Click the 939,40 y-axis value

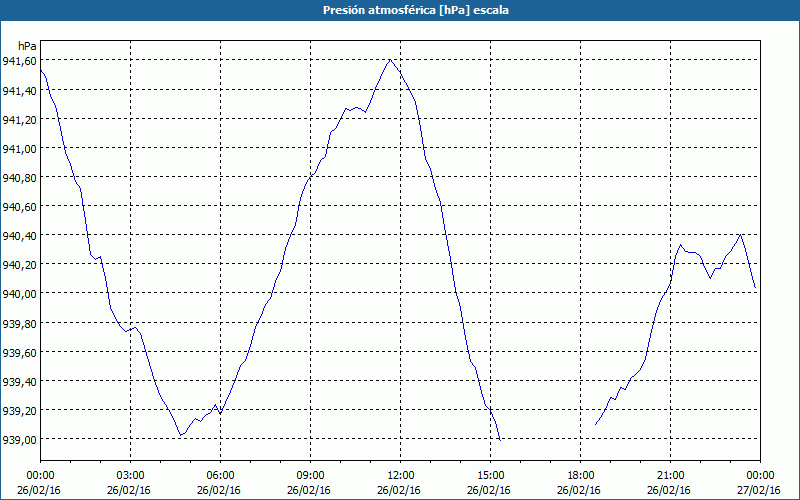pos(20,382)
